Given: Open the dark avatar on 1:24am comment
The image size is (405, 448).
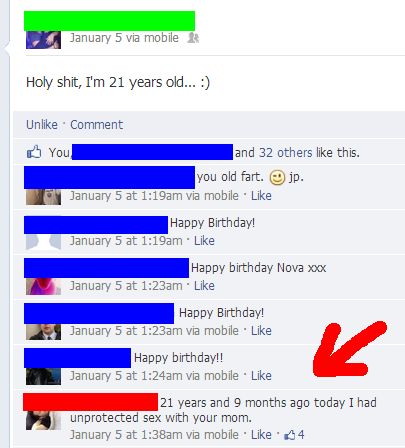Looking at the screenshot, I should click(43, 376).
